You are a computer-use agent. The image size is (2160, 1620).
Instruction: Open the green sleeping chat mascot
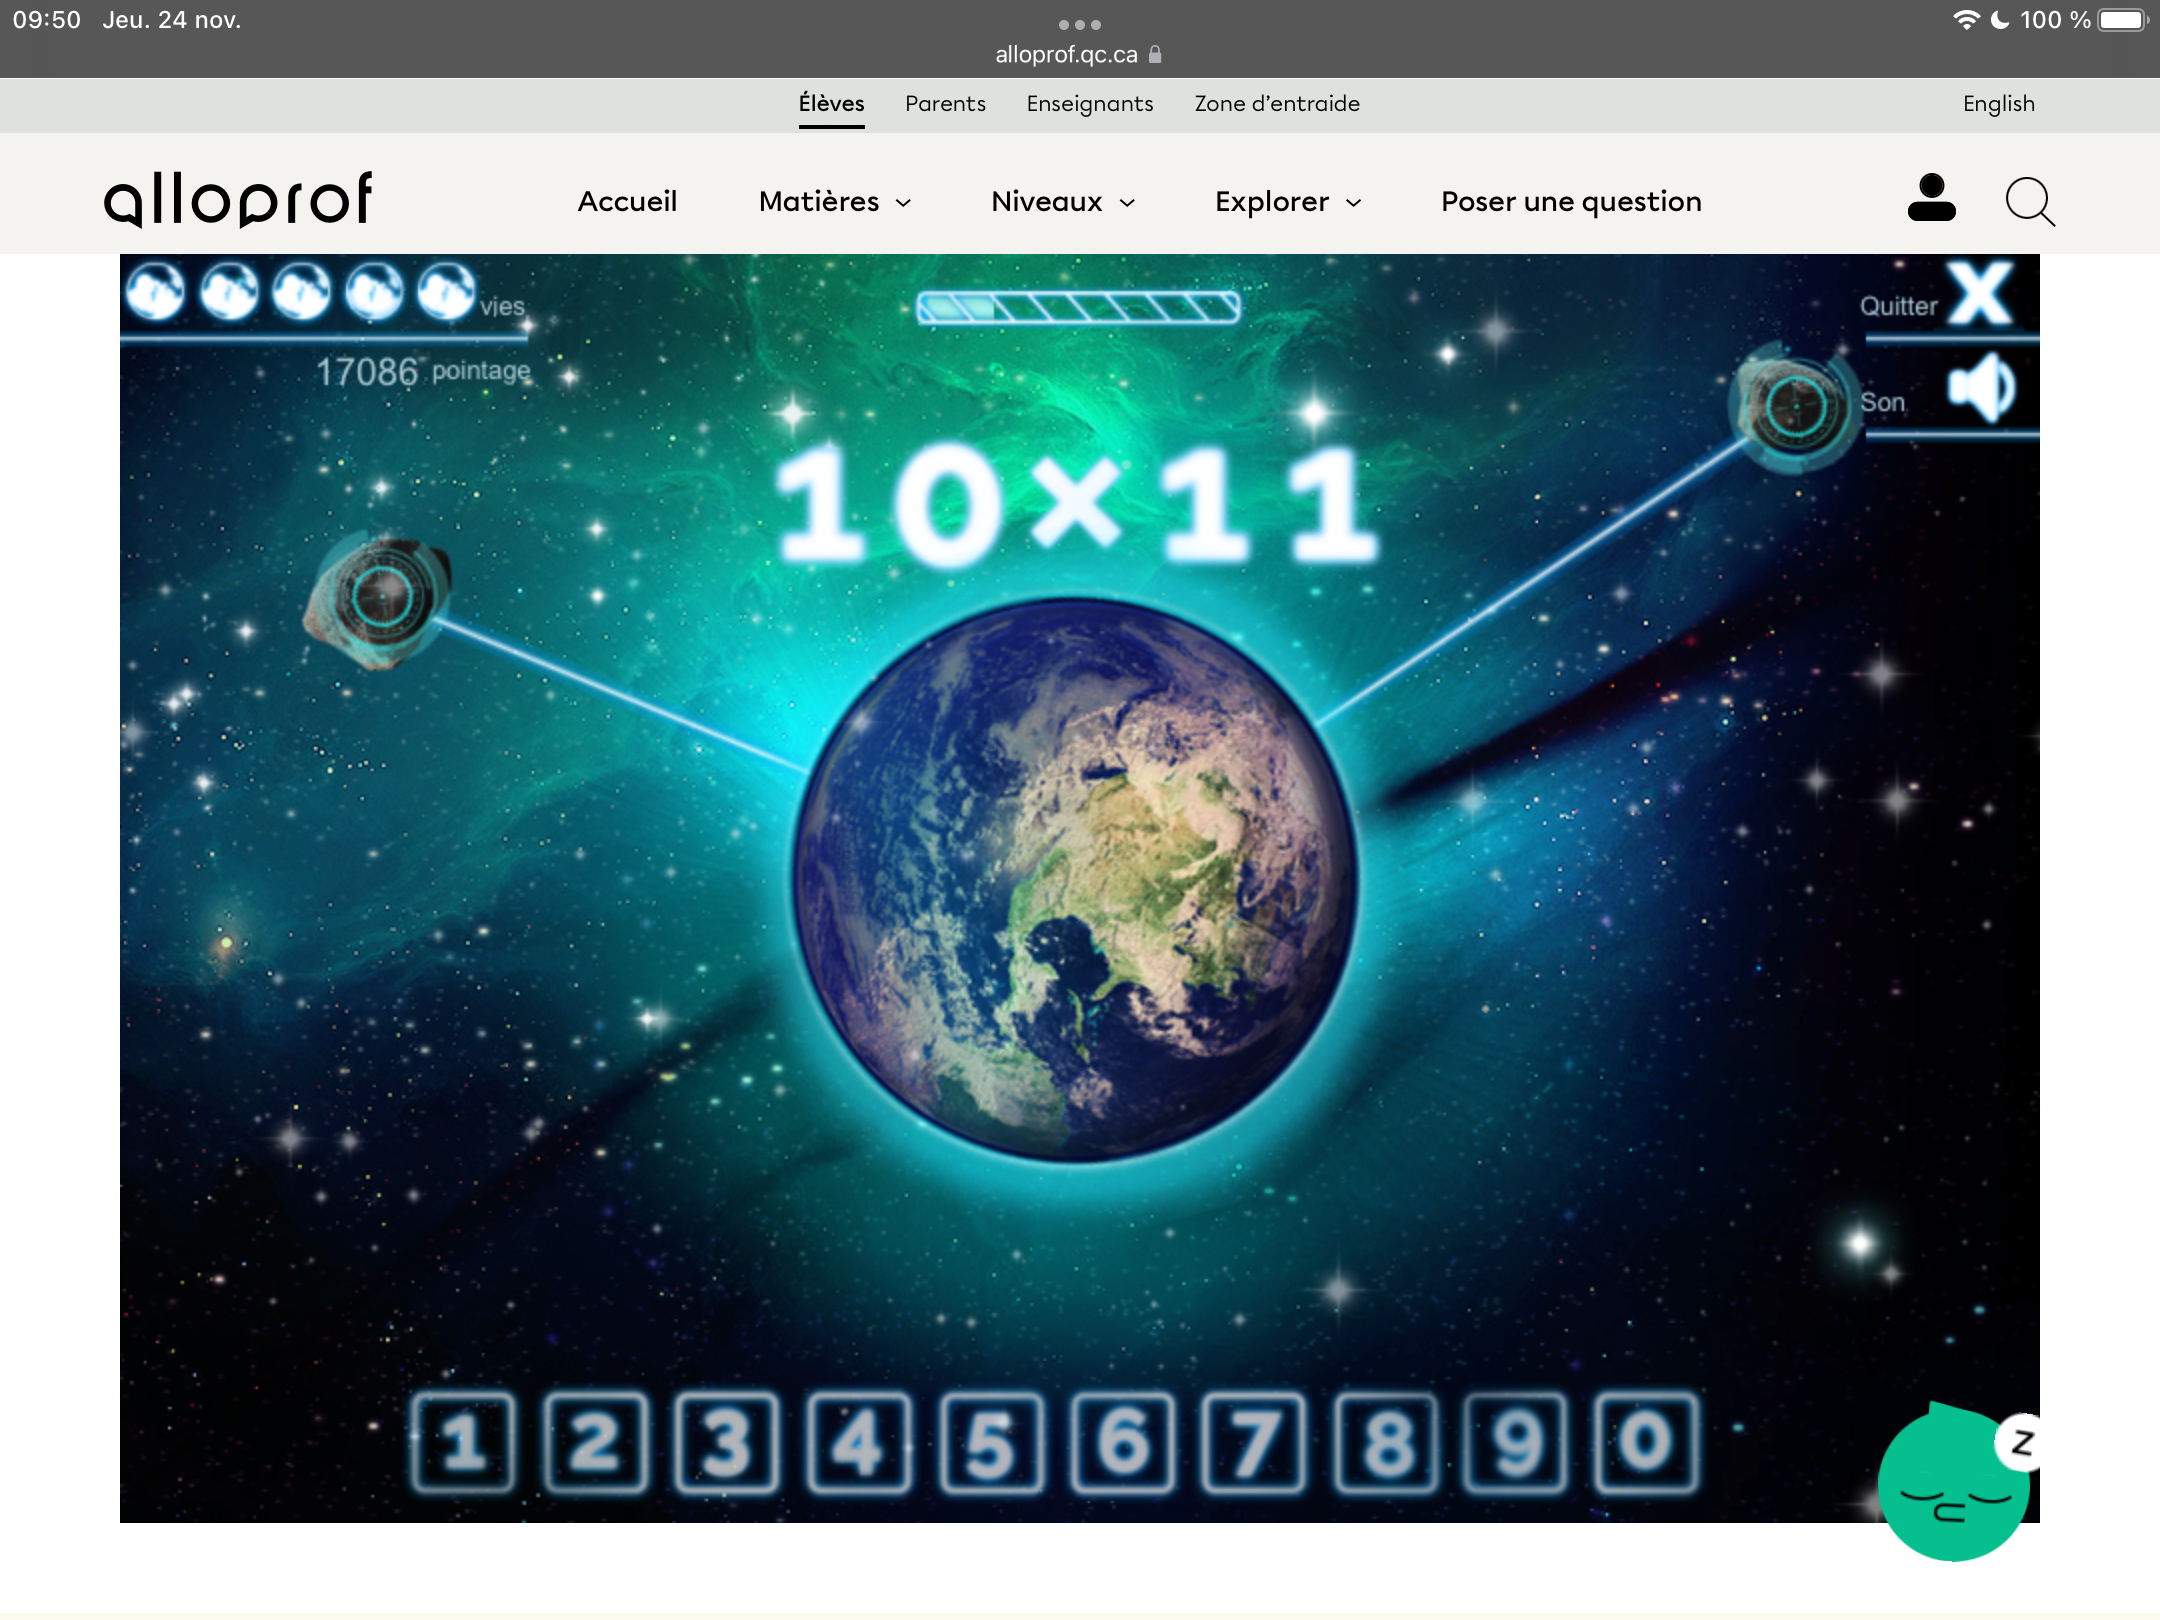click(1953, 1485)
